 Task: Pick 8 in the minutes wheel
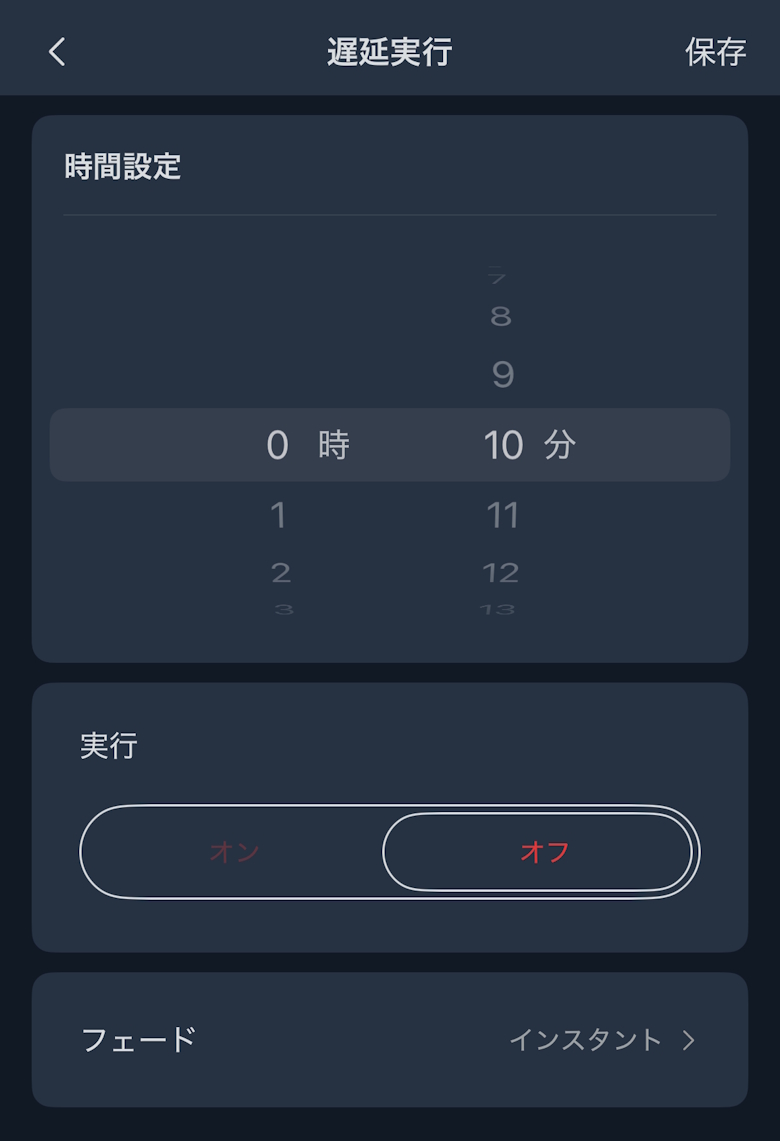click(501, 317)
